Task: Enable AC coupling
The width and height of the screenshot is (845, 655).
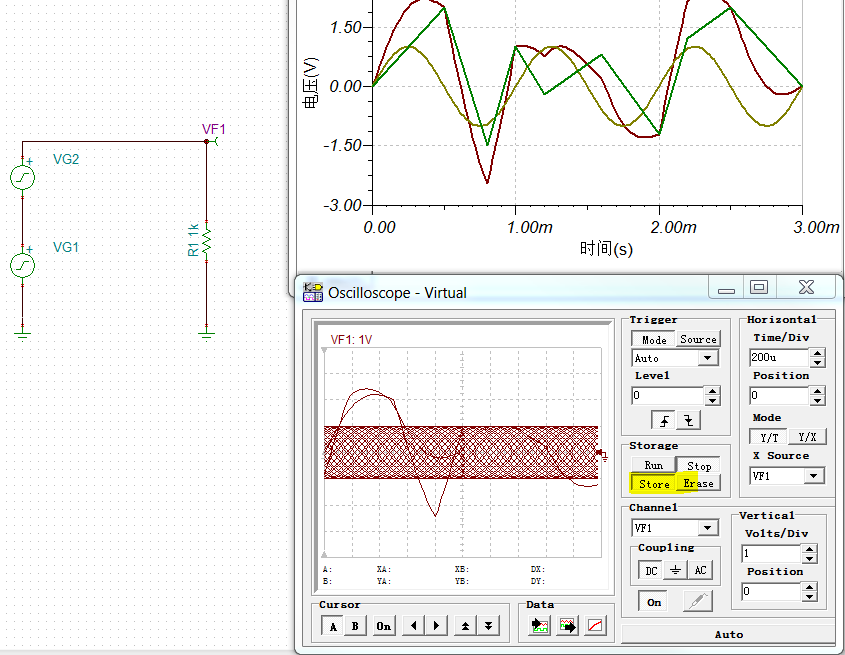Action: (700, 570)
